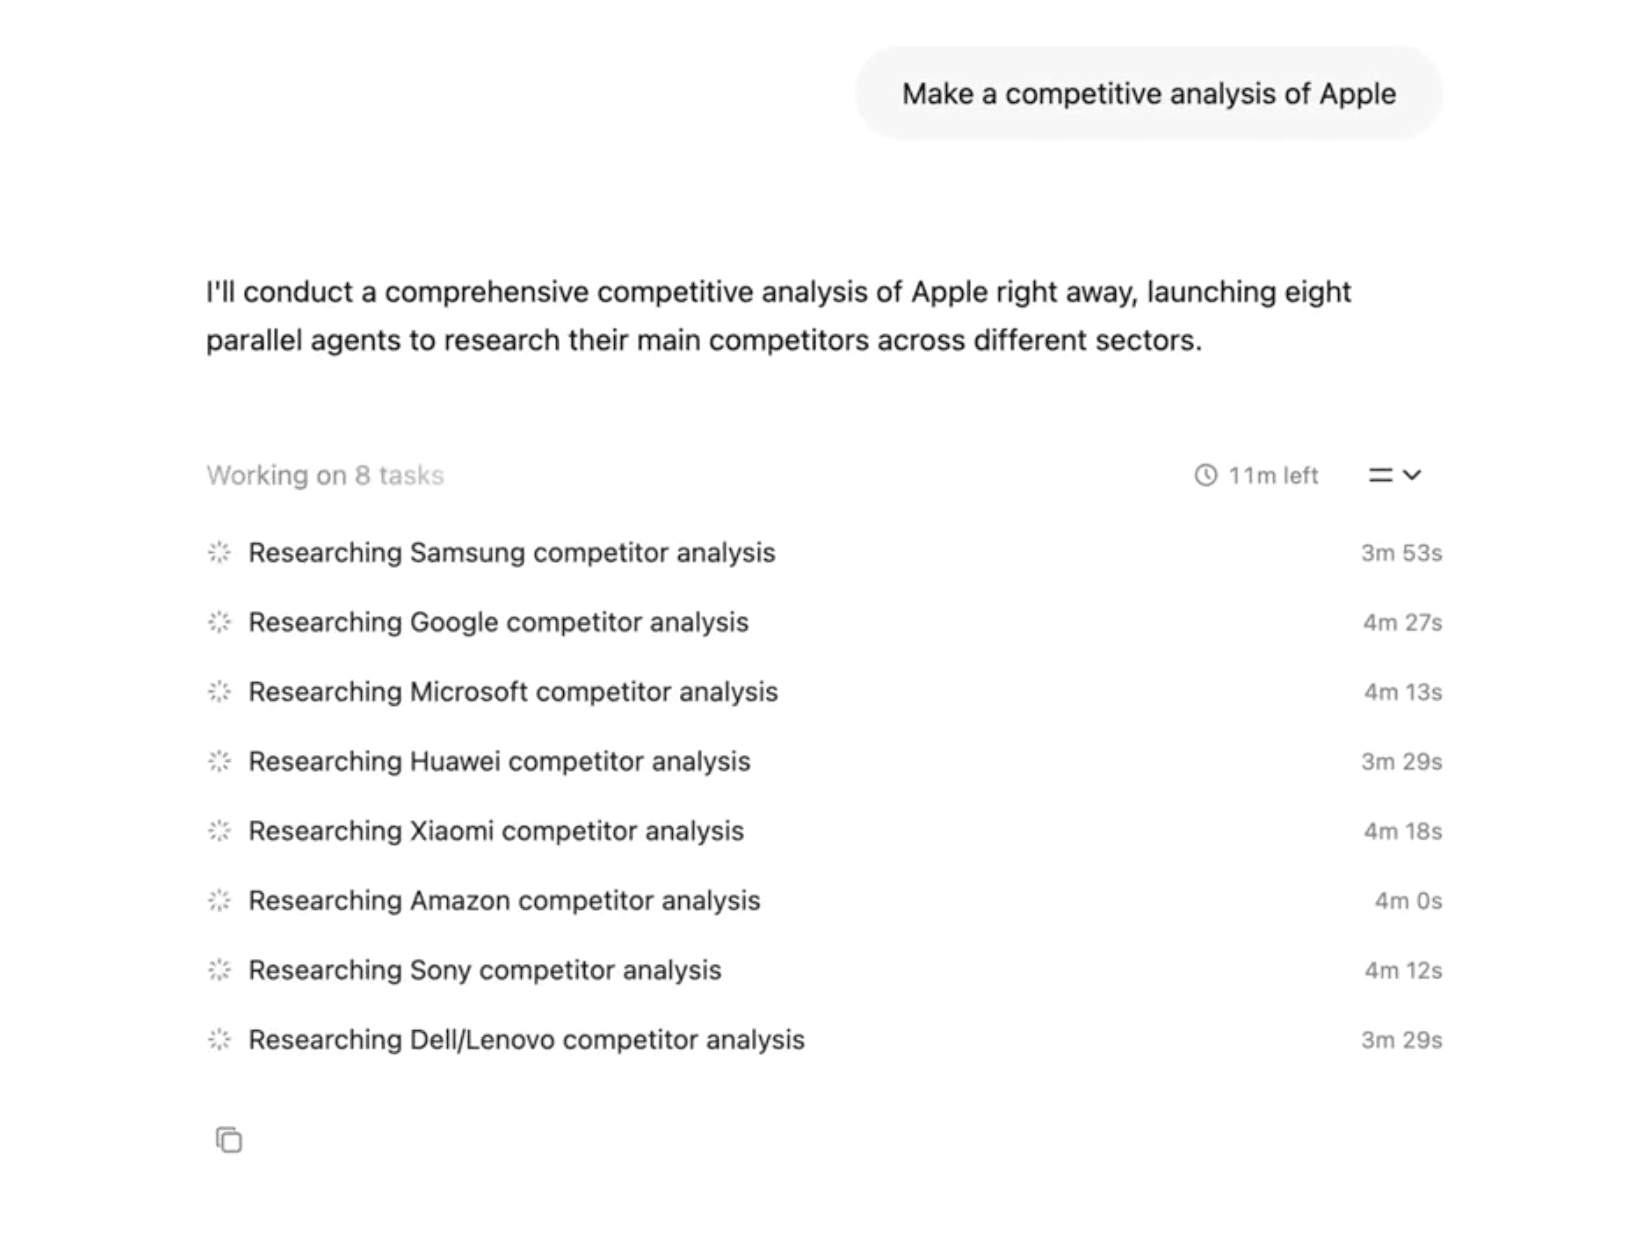Click the Sony task loading spinner icon

tap(219, 970)
